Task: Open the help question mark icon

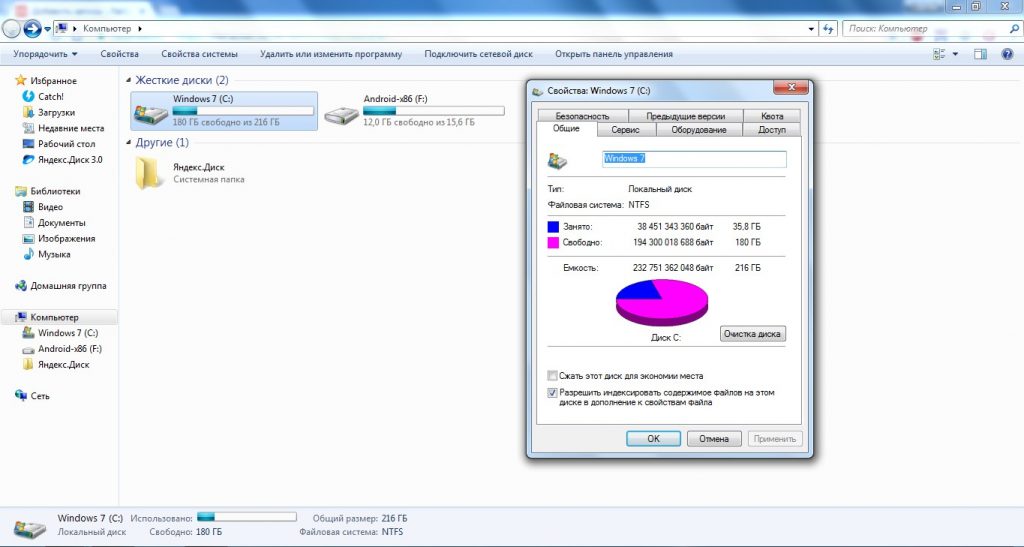Action: click(1007, 54)
